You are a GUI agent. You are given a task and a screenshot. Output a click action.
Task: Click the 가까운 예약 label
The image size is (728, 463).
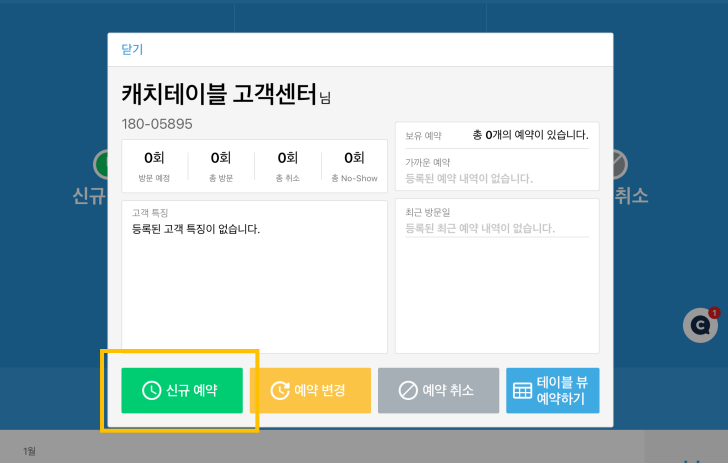click(x=428, y=163)
